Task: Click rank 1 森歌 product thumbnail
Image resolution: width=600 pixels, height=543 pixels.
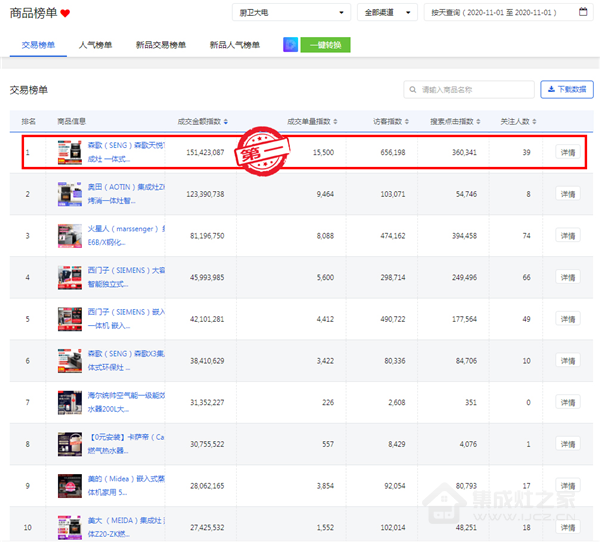Action: pyautogui.click(x=70, y=152)
